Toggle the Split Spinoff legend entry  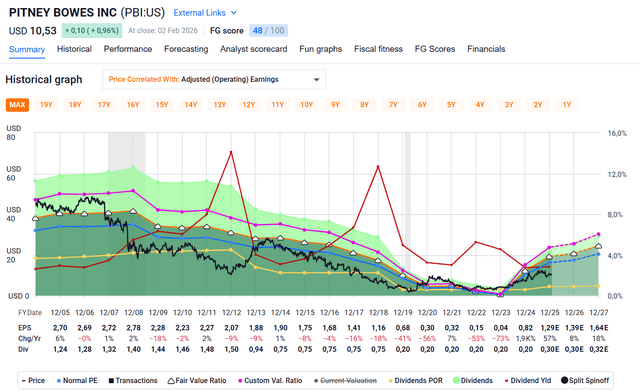(585, 381)
